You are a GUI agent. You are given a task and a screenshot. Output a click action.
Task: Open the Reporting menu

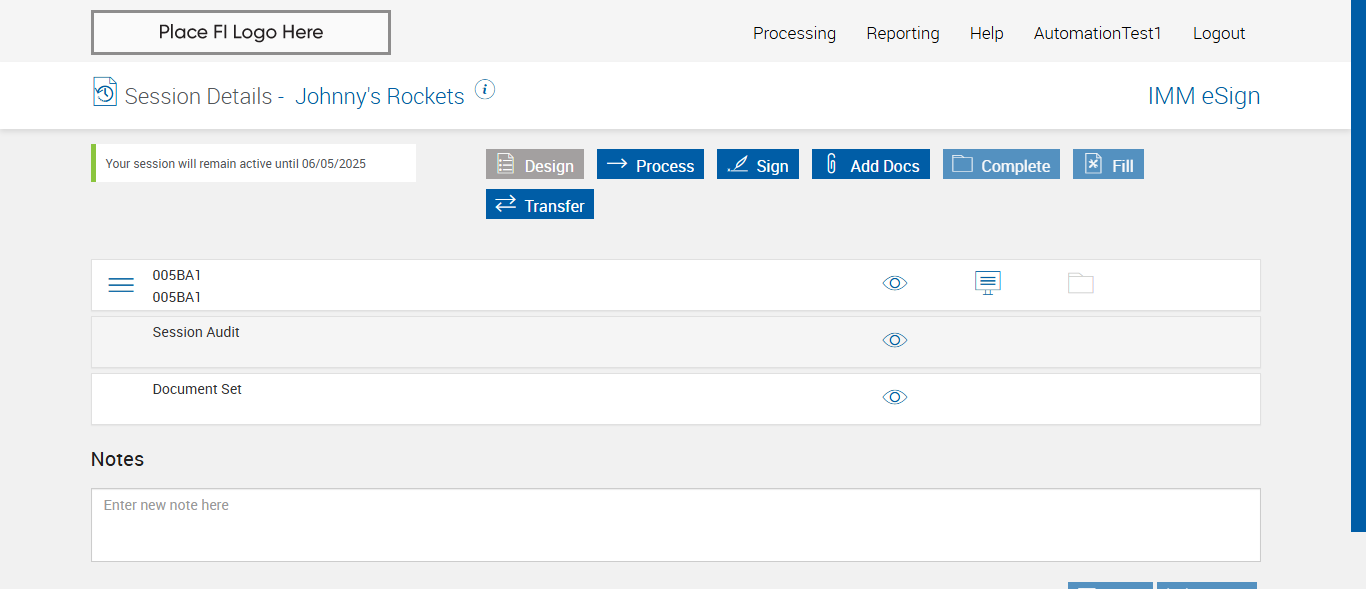pyautogui.click(x=903, y=33)
